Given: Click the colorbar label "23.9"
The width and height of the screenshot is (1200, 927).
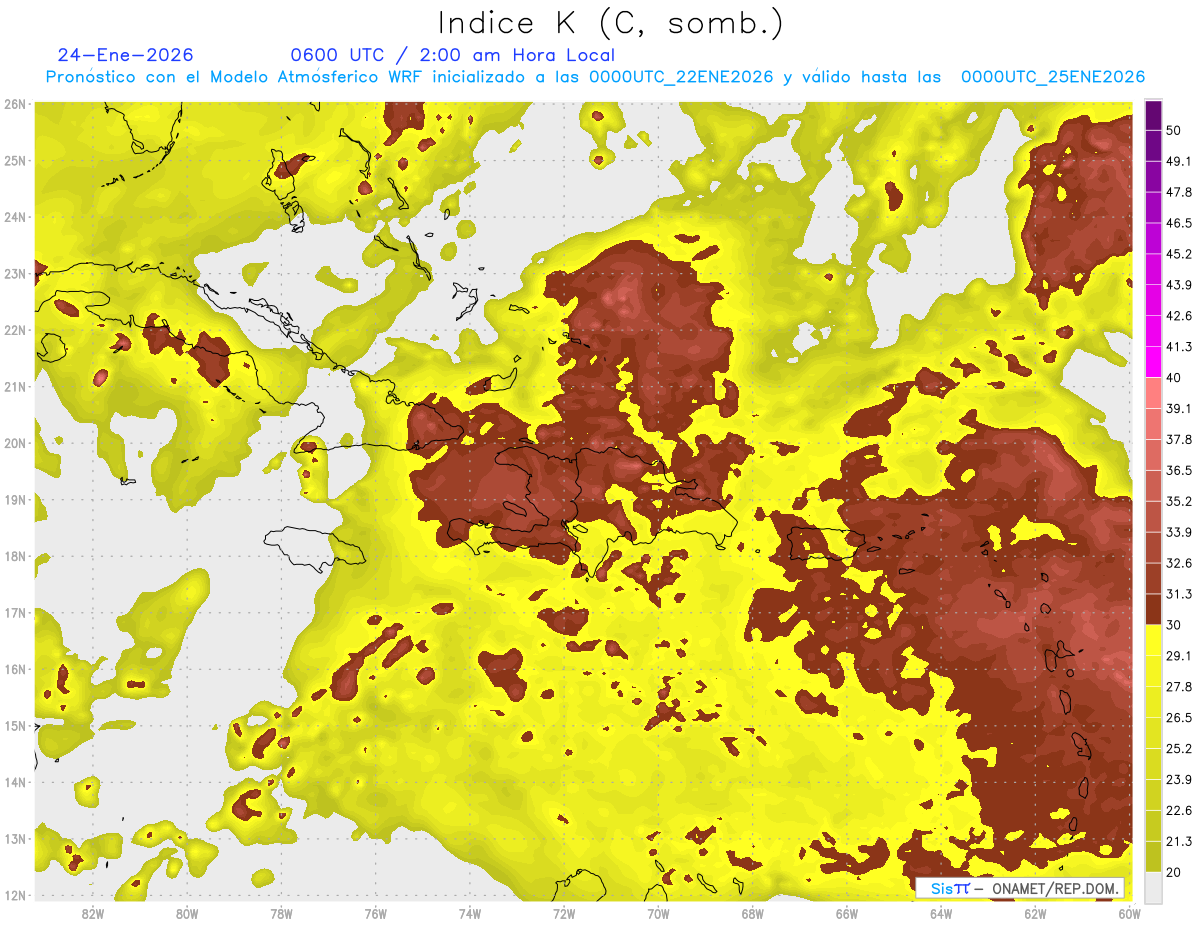Looking at the screenshot, I should tap(1179, 779).
